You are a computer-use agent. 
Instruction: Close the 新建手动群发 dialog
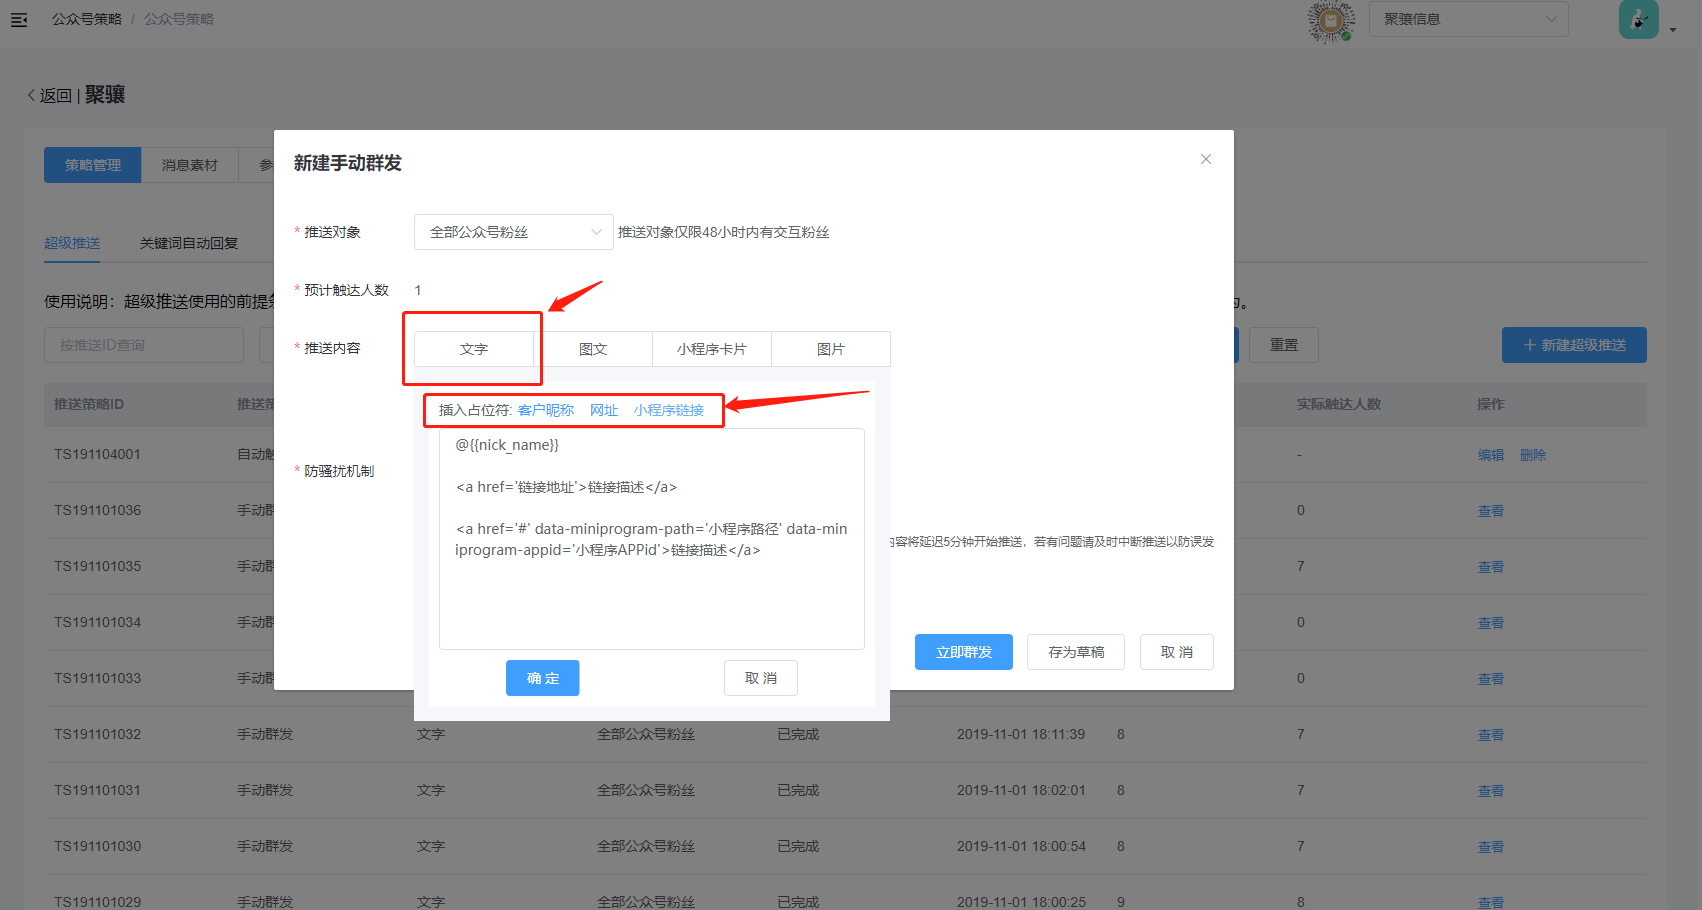[x=1206, y=159]
